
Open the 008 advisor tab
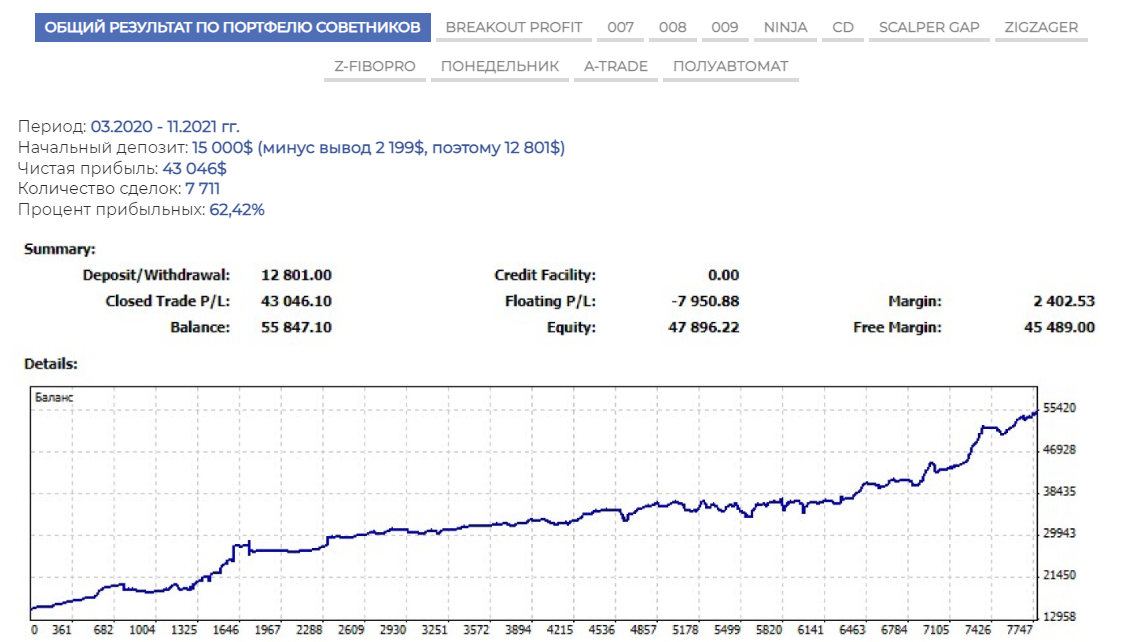click(673, 27)
